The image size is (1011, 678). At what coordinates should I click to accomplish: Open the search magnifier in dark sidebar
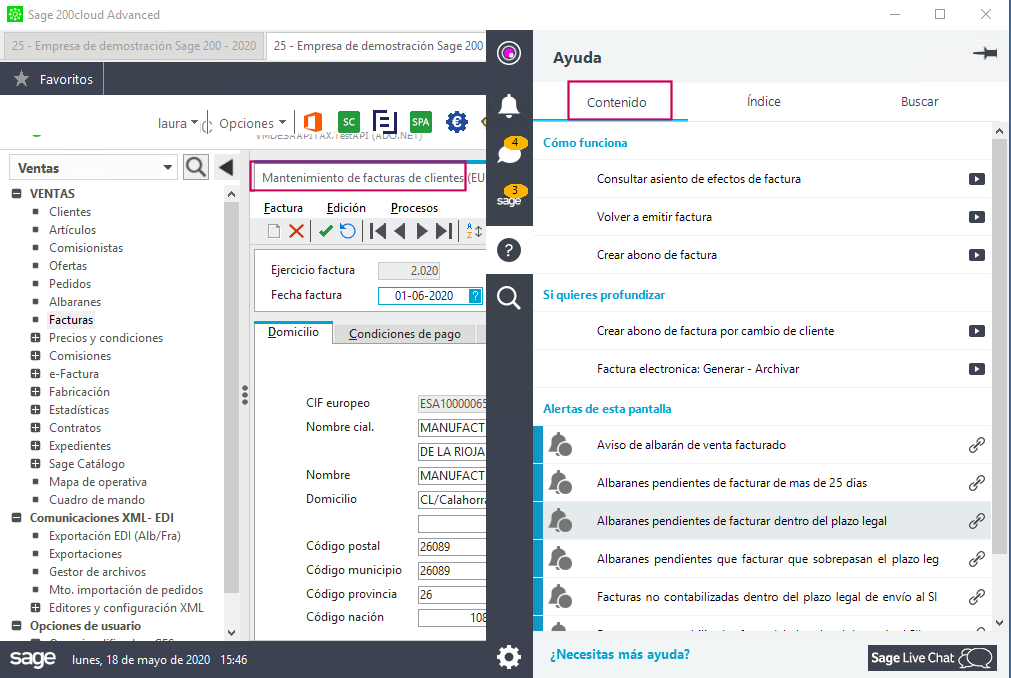509,298
